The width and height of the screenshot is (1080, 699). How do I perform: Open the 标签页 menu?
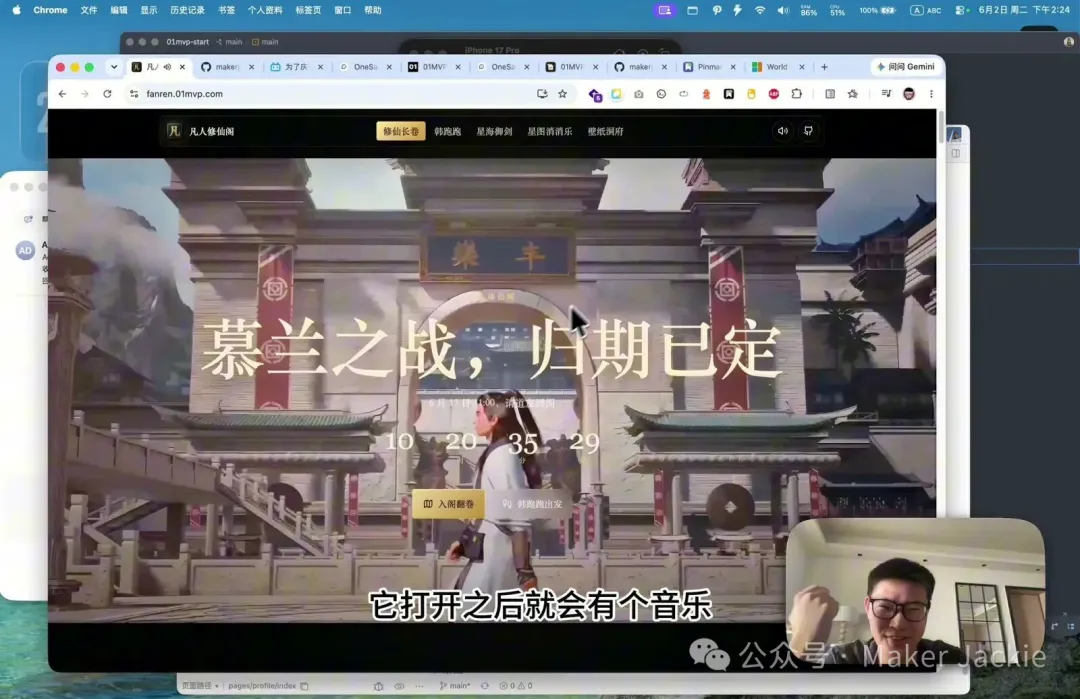(308, 10)
